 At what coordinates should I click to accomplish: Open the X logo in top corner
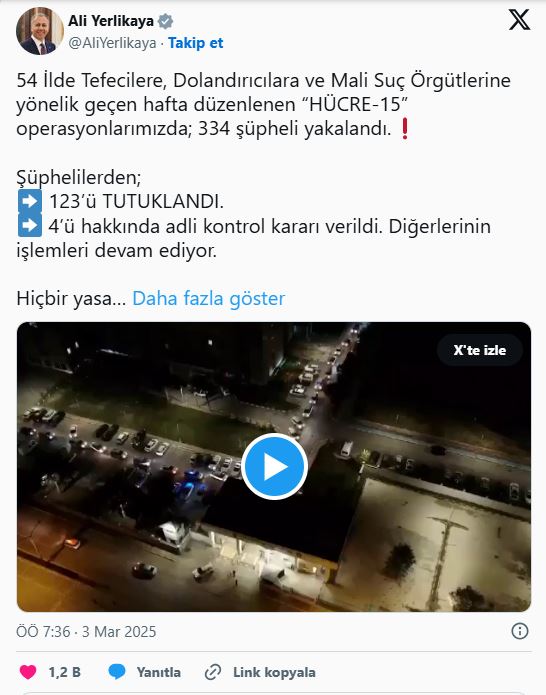519,20
